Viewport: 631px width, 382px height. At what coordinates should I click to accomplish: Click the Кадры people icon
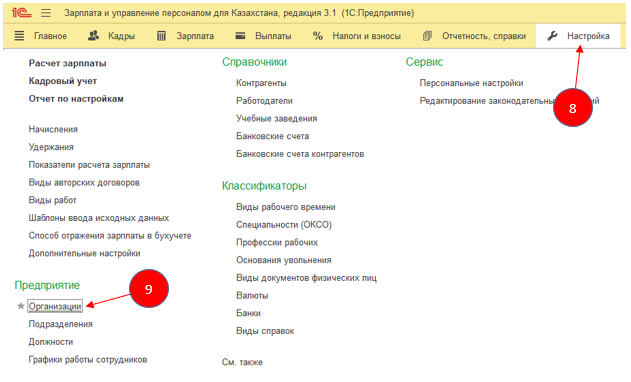93,36
